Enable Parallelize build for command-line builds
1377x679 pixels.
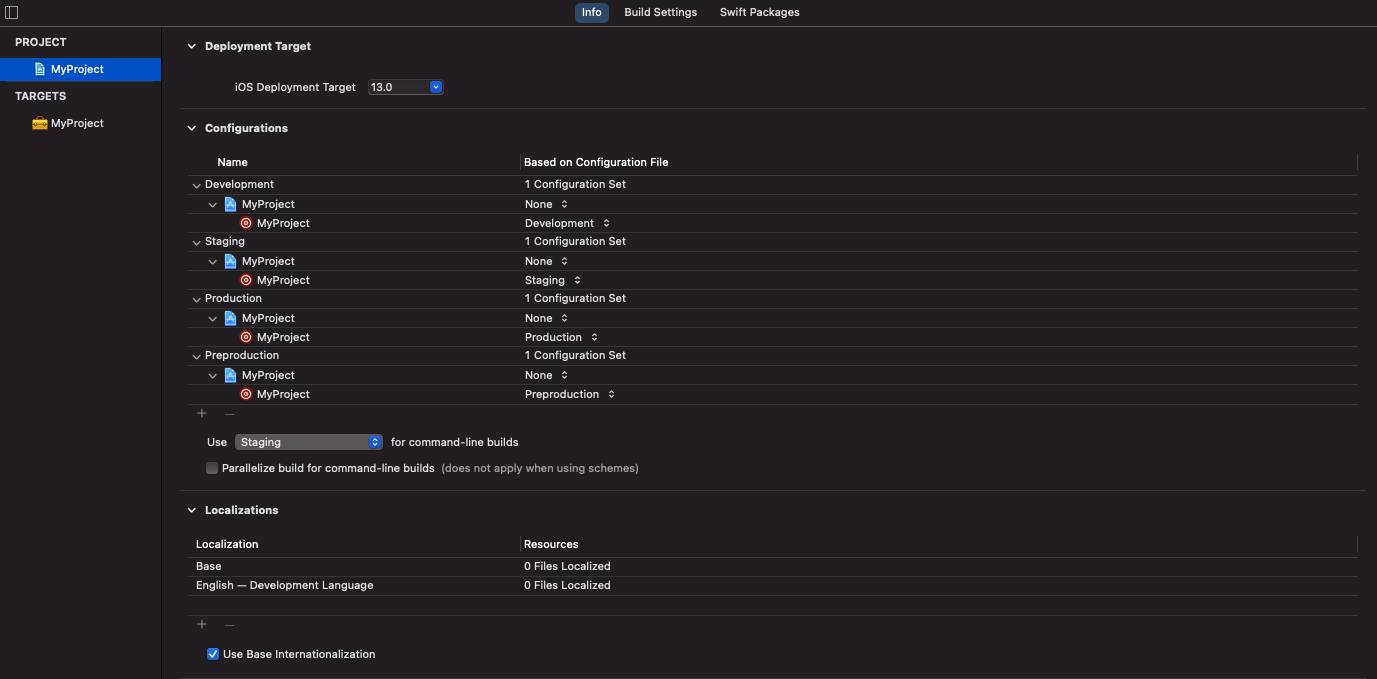[211, 467]
